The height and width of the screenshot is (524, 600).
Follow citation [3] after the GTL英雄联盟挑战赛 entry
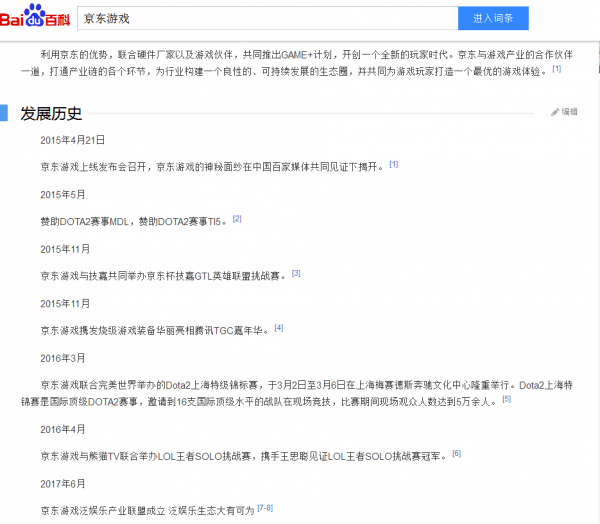click(x=296, y=272)
